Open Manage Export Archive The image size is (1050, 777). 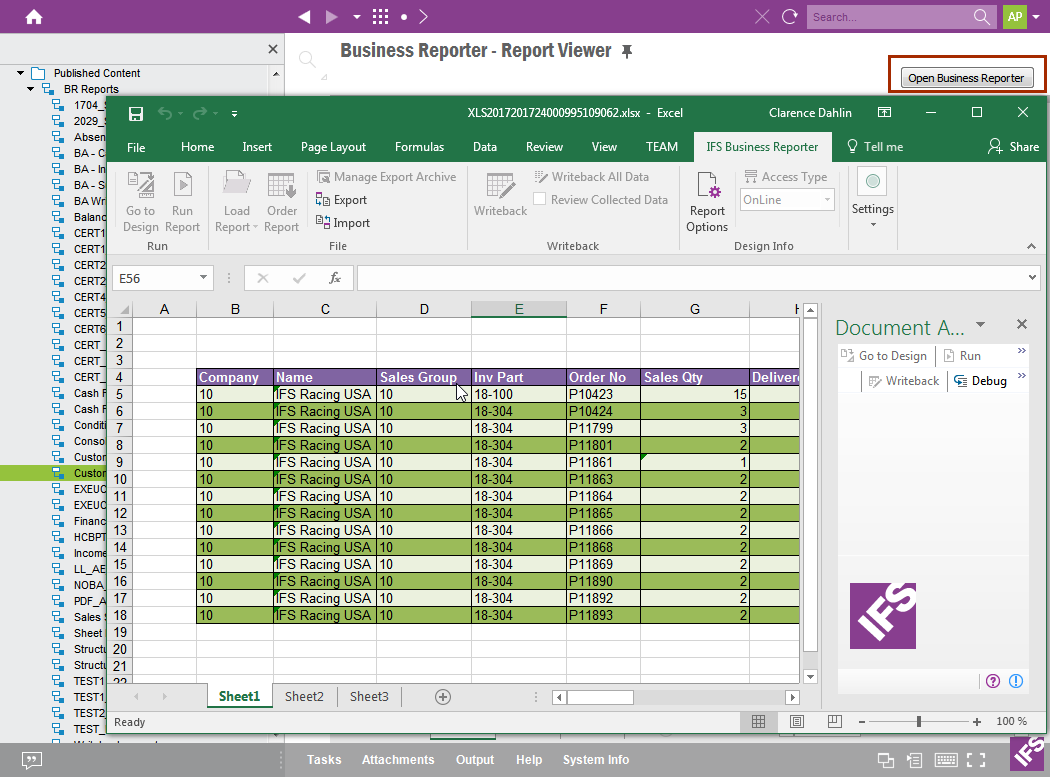386,177
